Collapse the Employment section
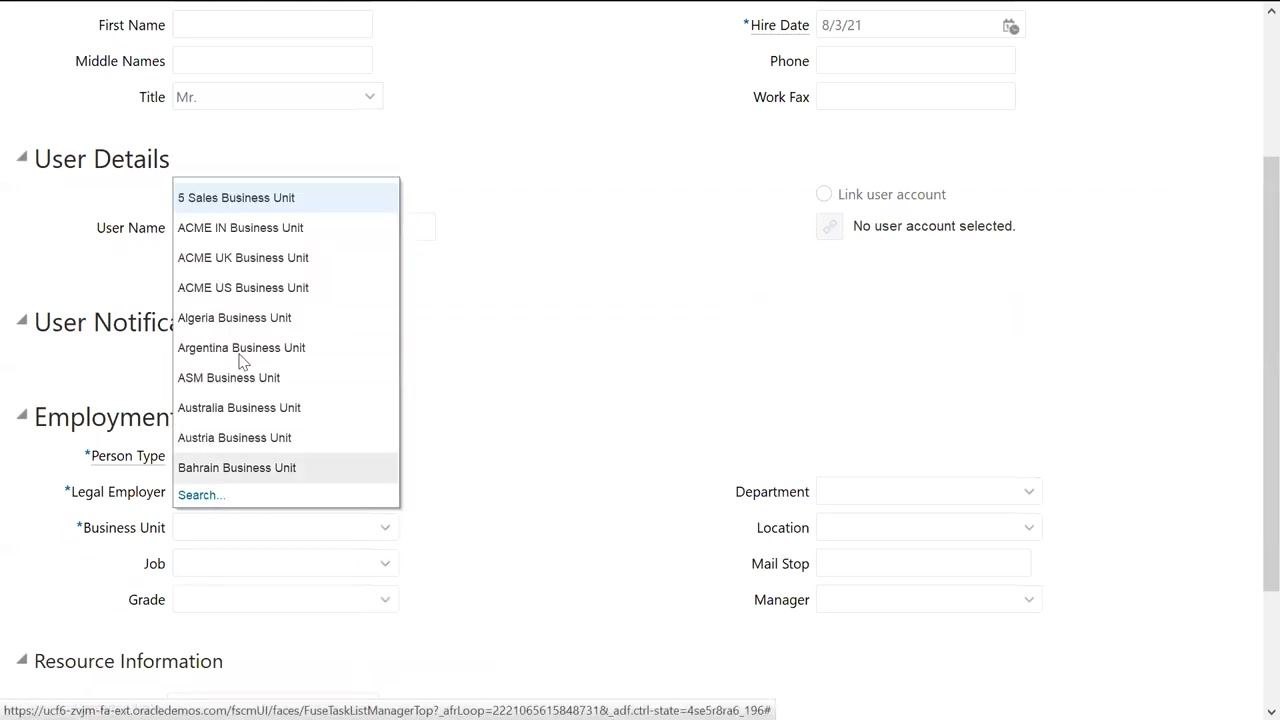Screen dimensions: 1280x720 click(22, 415)
